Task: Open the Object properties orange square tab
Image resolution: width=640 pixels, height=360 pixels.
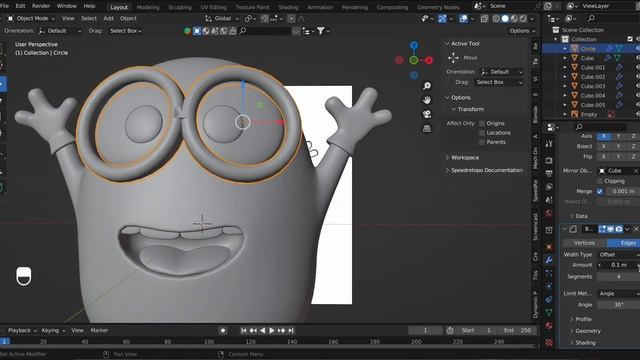Action: [549, 247]
